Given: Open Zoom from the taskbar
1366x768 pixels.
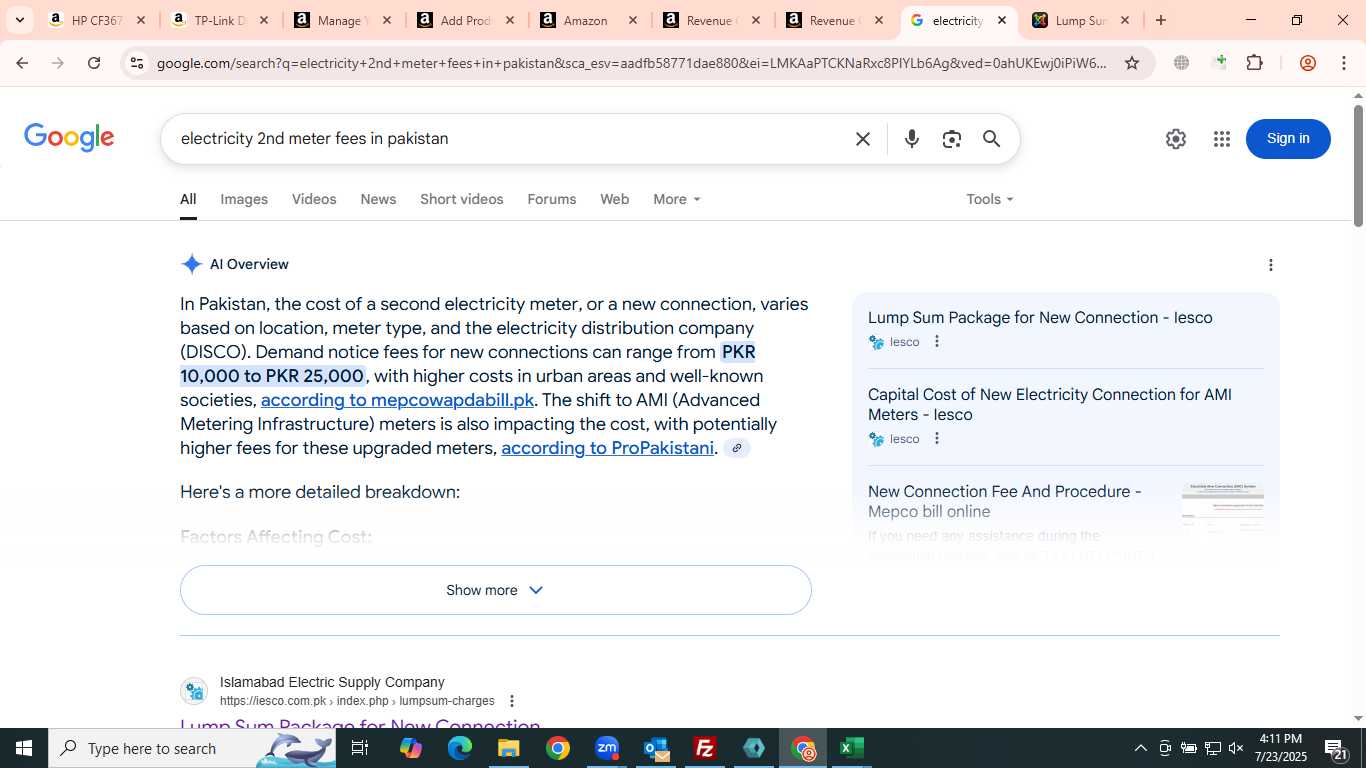Looking at the screenshot, I should 607,748.
